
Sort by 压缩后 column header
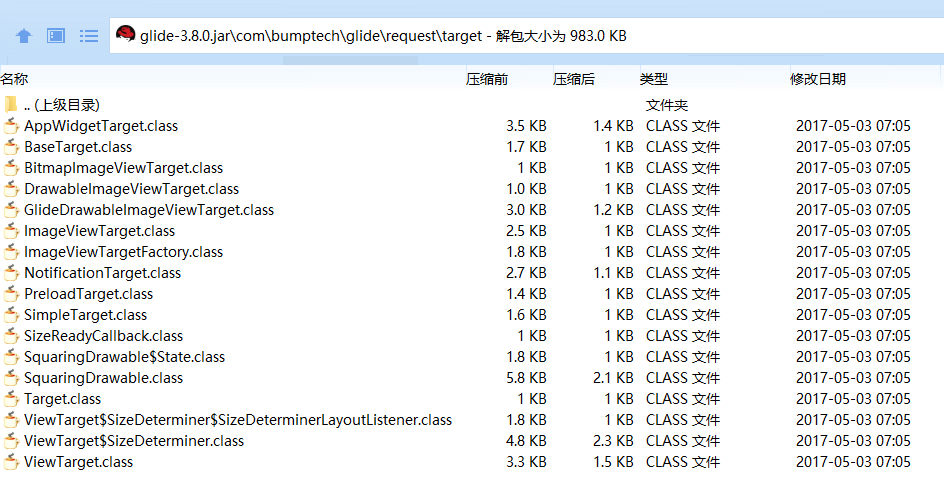(x=574, y=79)
